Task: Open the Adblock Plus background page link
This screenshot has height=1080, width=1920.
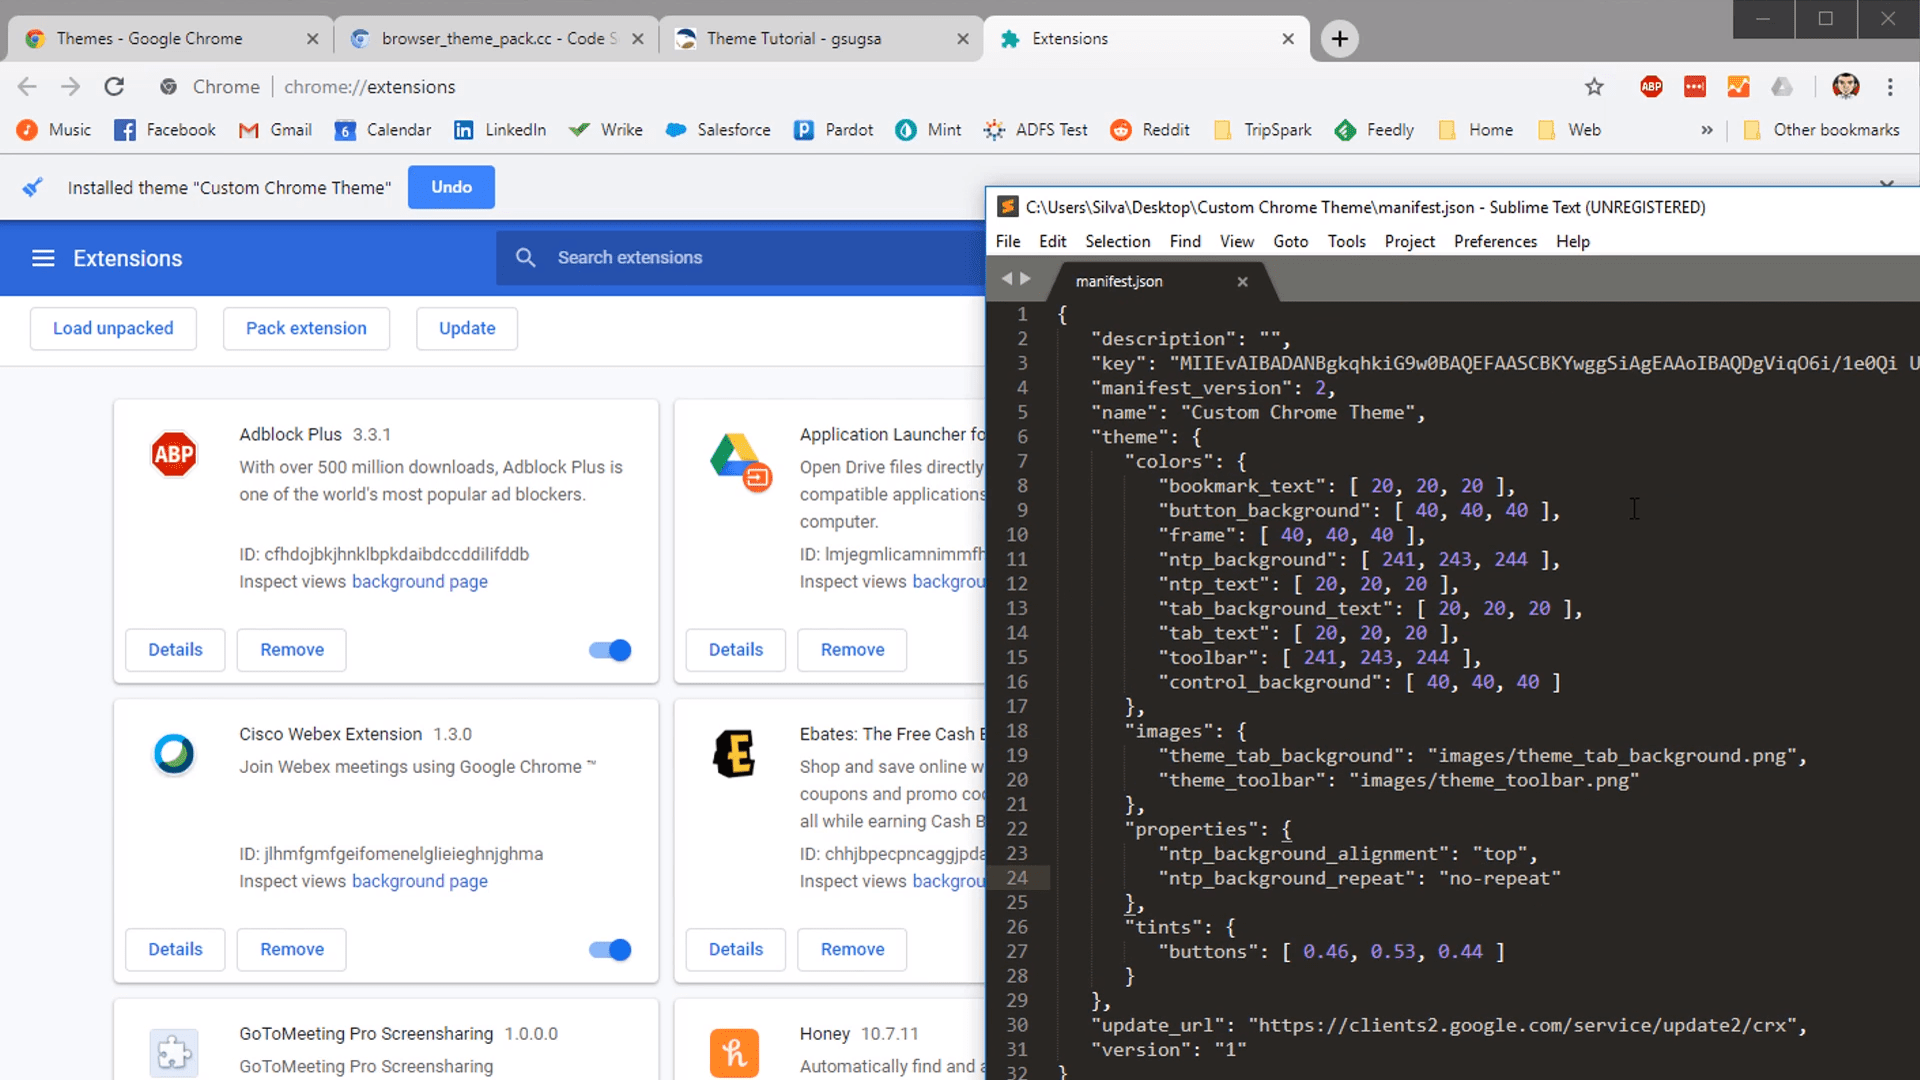Action: (419, 581)
